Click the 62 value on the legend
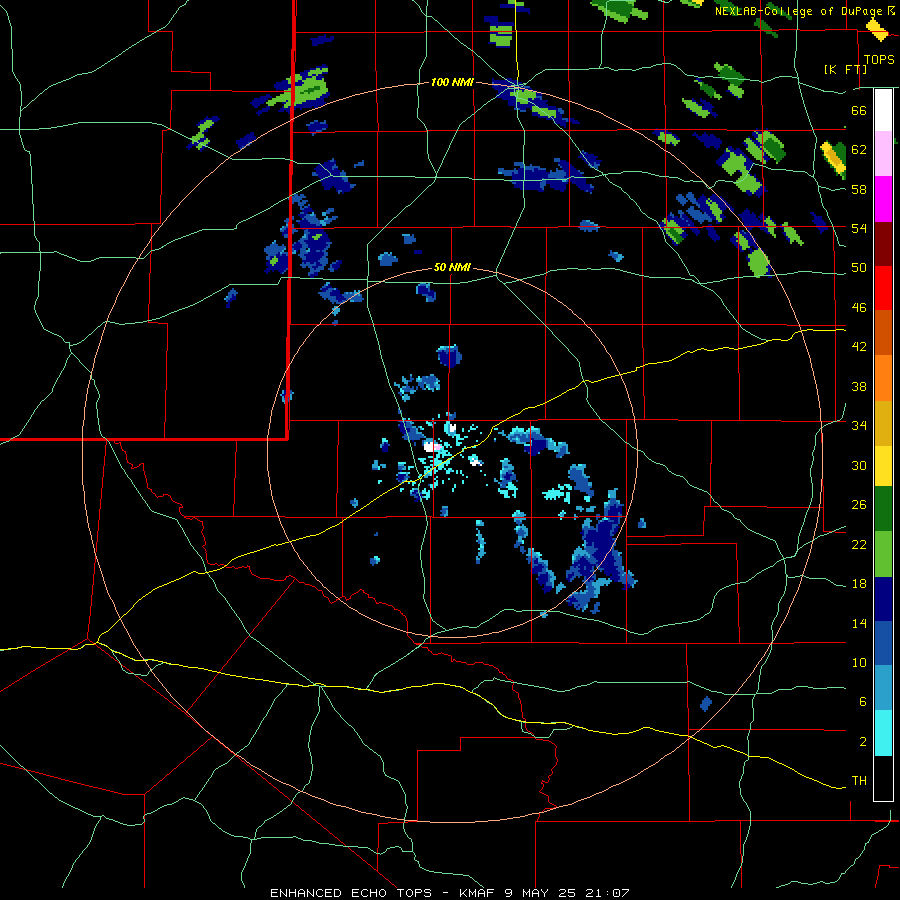Viewport: 900px width, 900px height. pos(859,150)
